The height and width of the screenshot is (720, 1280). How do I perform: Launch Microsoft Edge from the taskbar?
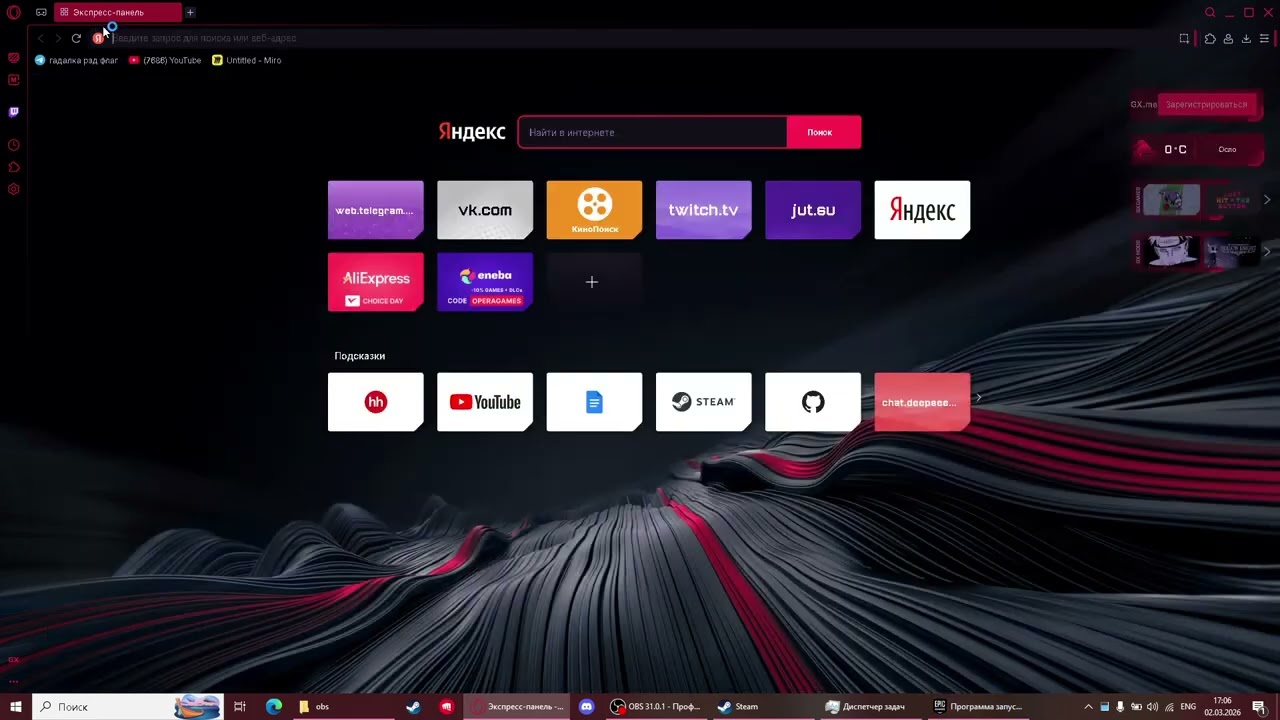pyautogui.click(x=273, y=707)
